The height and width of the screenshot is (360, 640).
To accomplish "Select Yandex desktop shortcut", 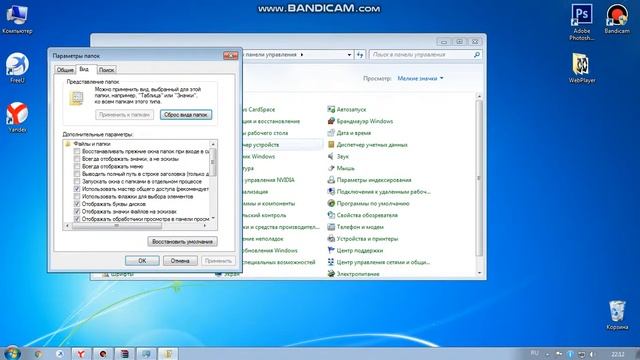I will [x=17, y=118].
